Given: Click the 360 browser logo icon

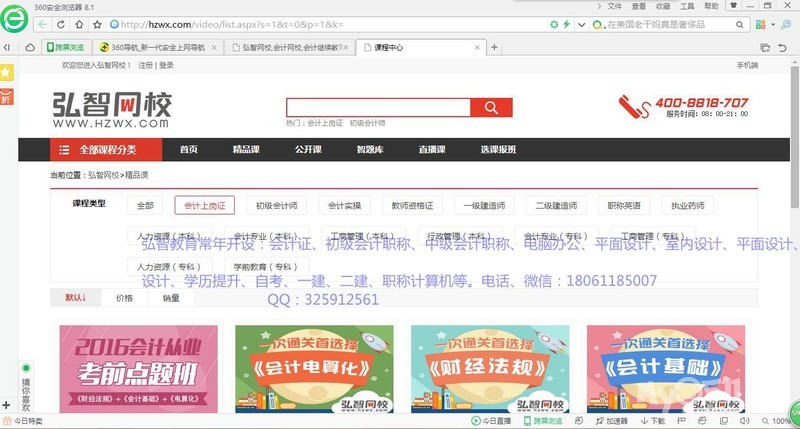Looking at the screenshot, I should [14, 19].
